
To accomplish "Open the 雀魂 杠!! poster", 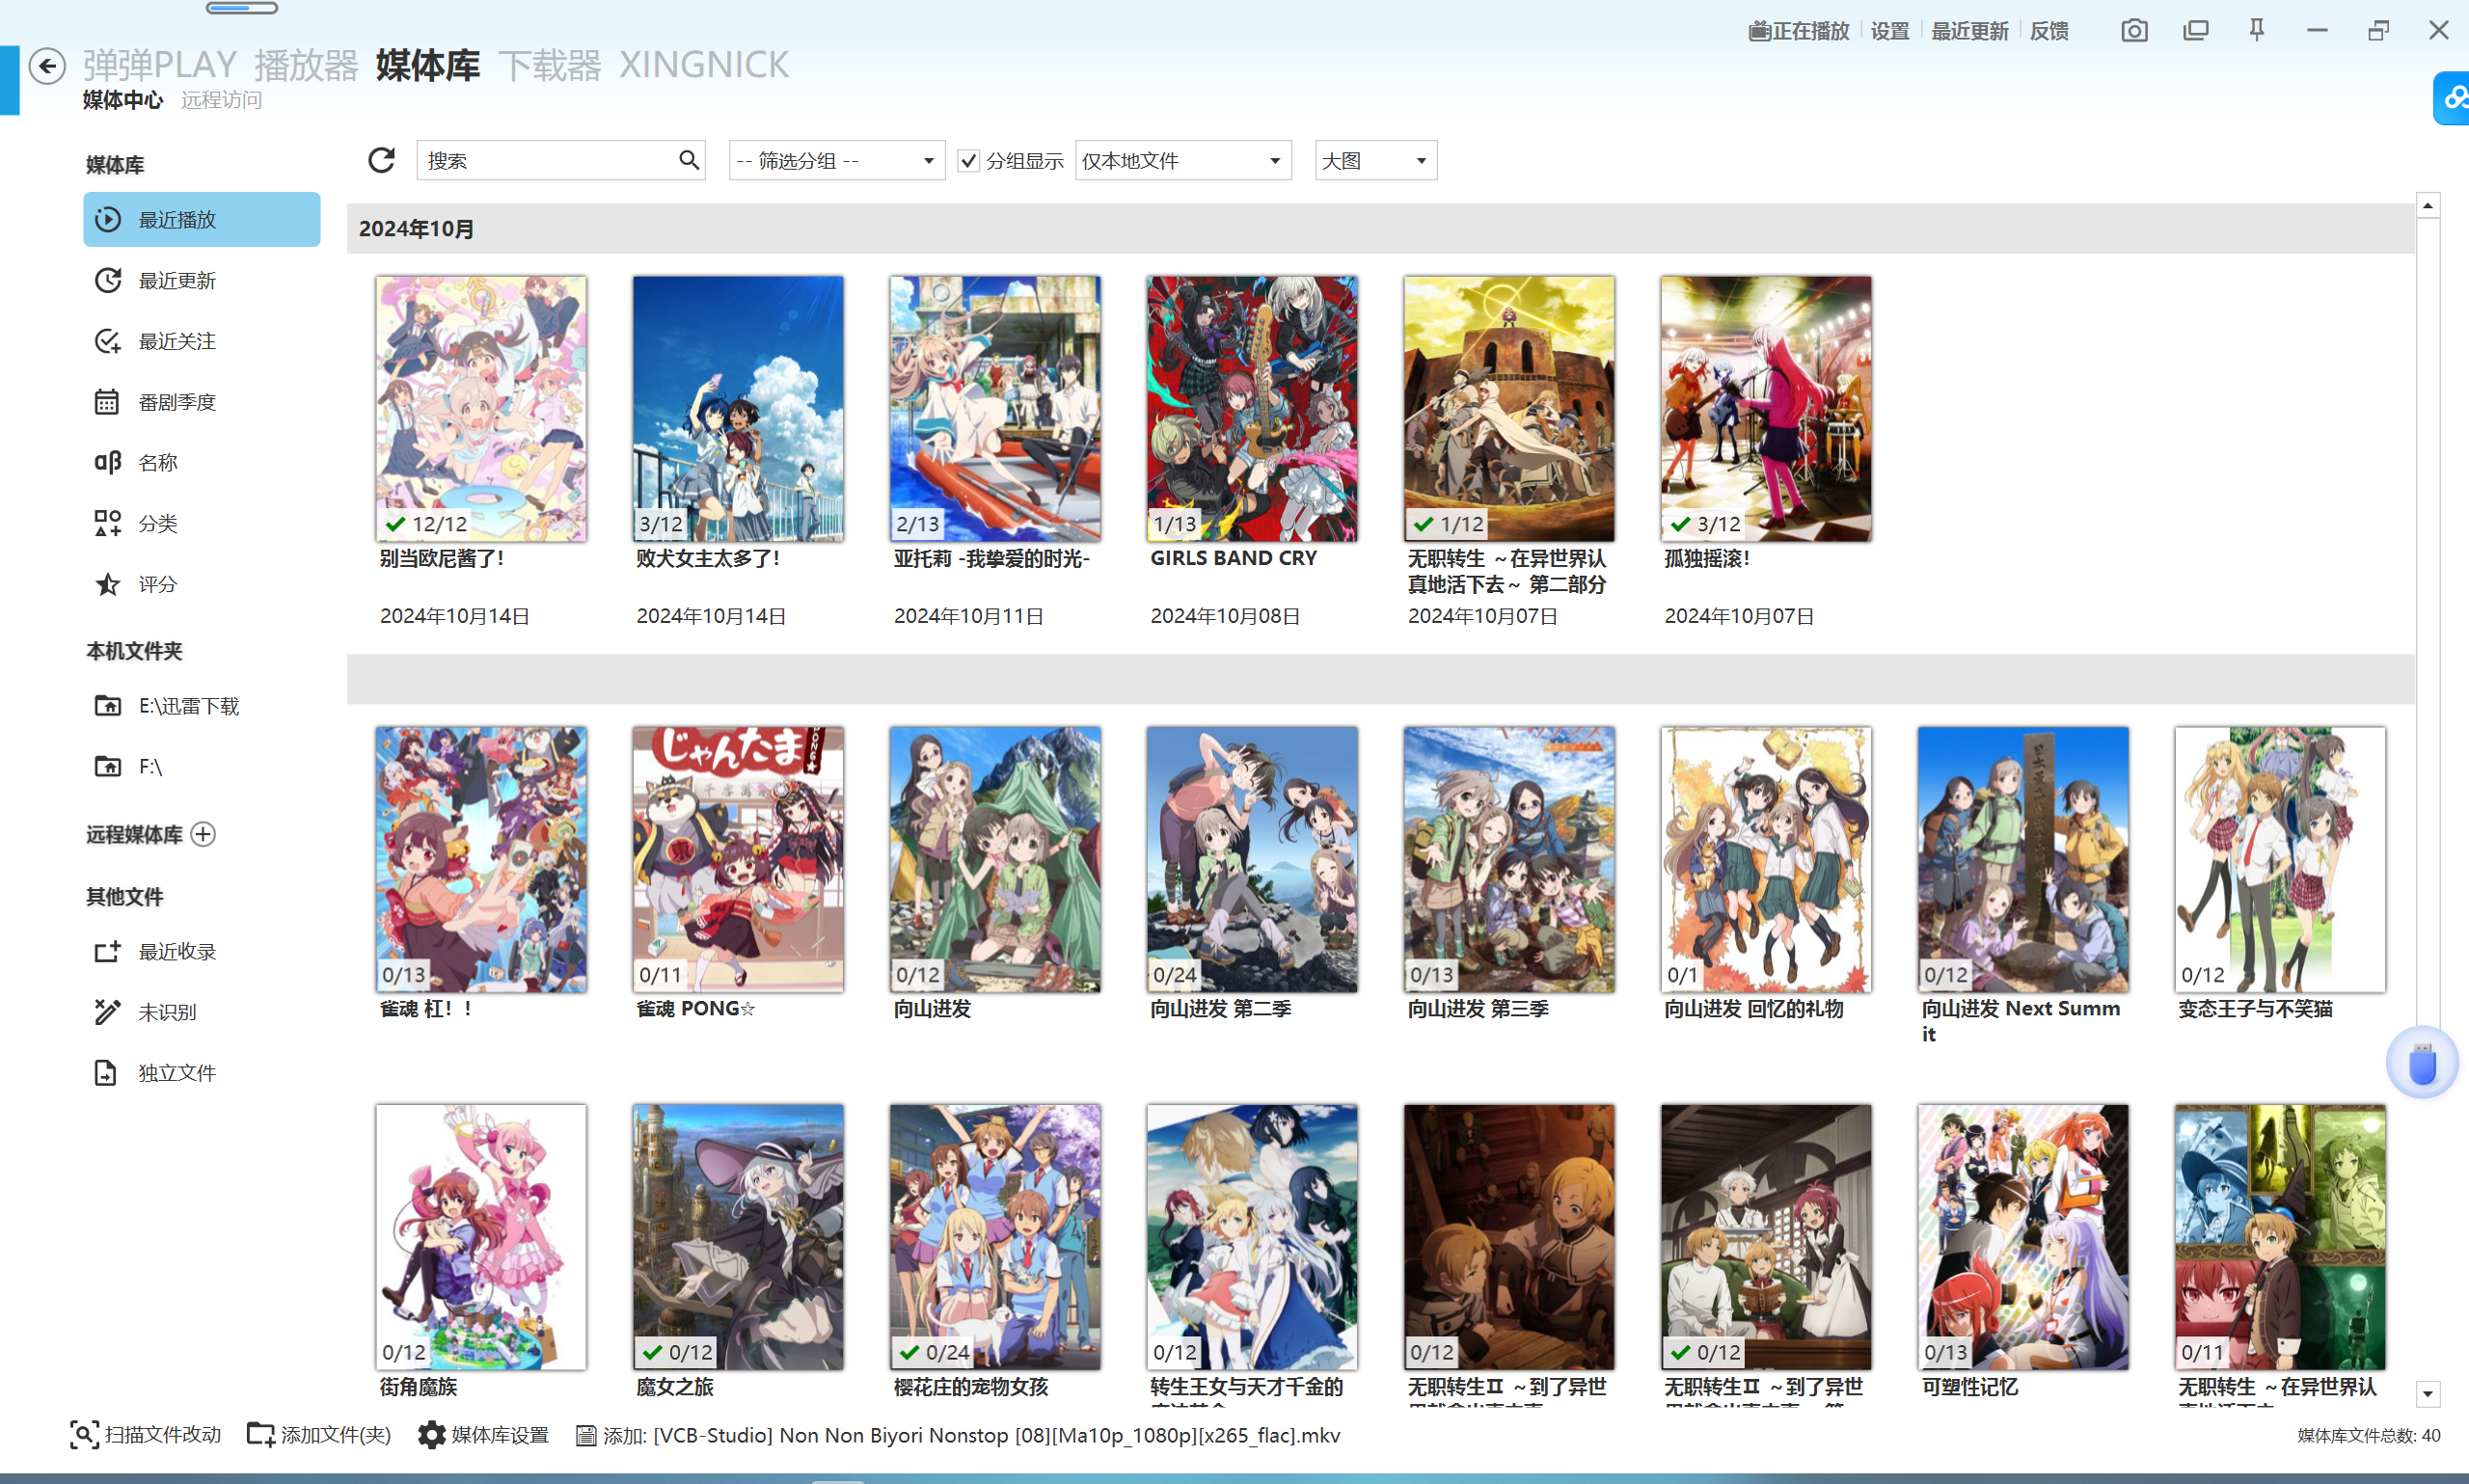I will point(481,860).
